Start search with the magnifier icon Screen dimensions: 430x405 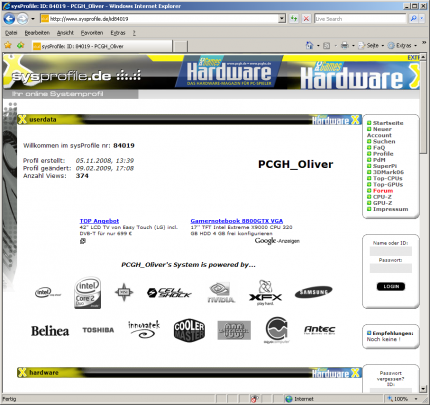click(413, 19)
